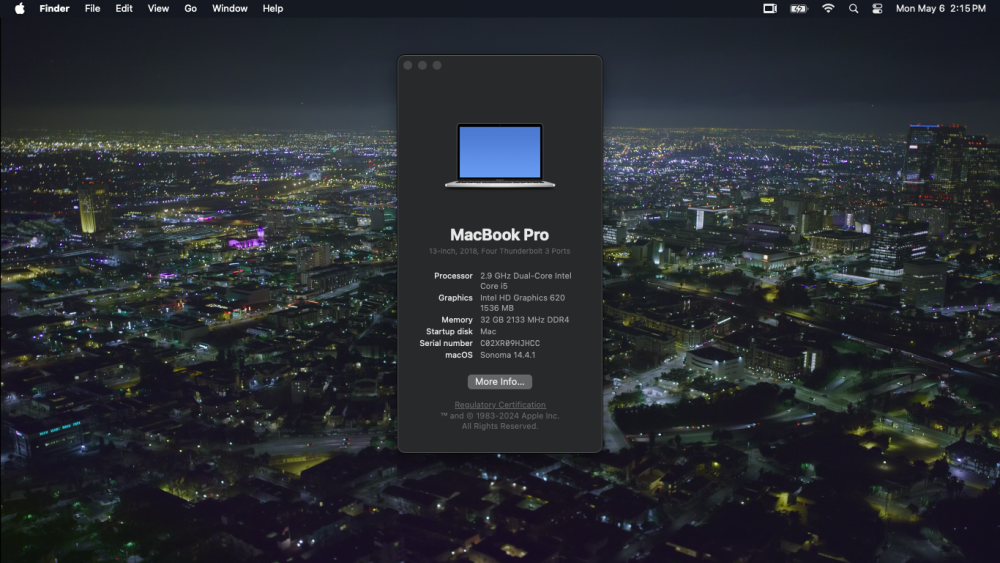Click the MacBook Pro laptop image
The height and width of the screenshot is (563, 1000).
tap(499, 156)
